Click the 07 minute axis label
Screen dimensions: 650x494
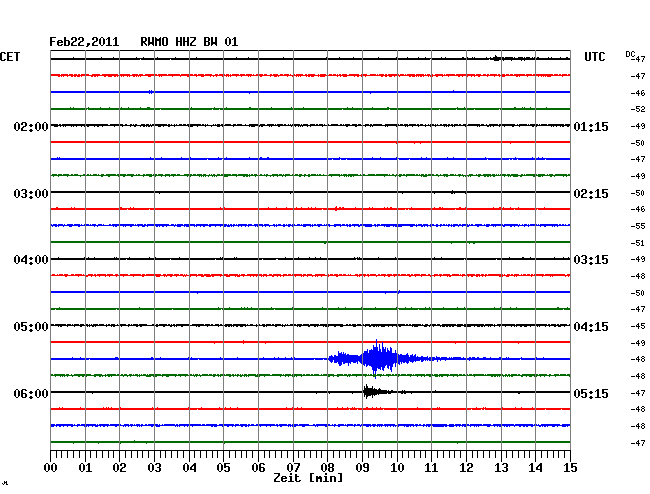pyautogui.click(x=293, y=467)
